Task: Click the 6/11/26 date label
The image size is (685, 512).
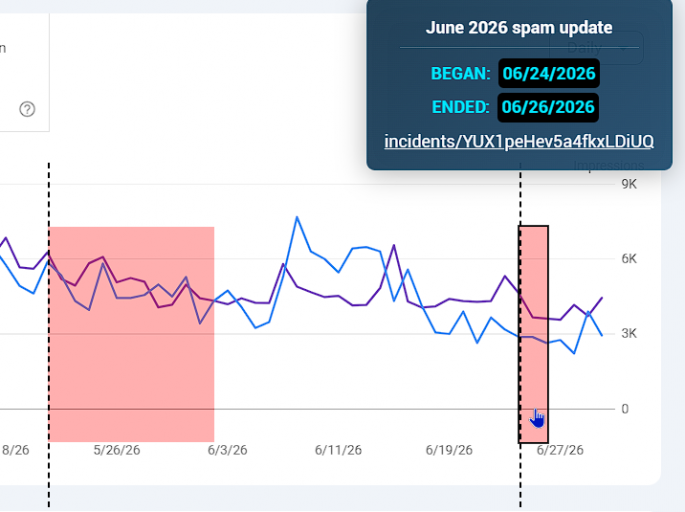Action: click(338, 450)
